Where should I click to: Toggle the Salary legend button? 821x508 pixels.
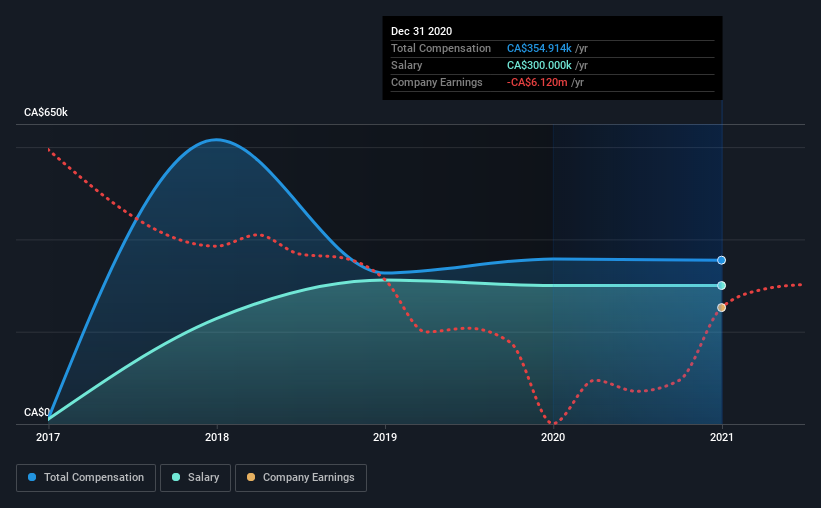(195, 478)
